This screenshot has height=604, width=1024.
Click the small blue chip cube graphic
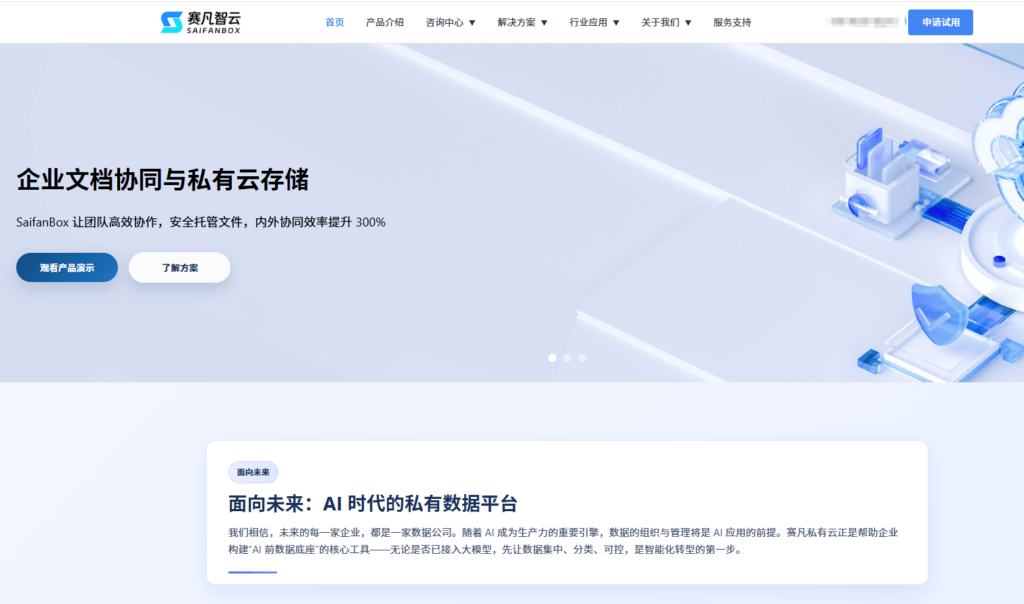click(x=868, y=358)
